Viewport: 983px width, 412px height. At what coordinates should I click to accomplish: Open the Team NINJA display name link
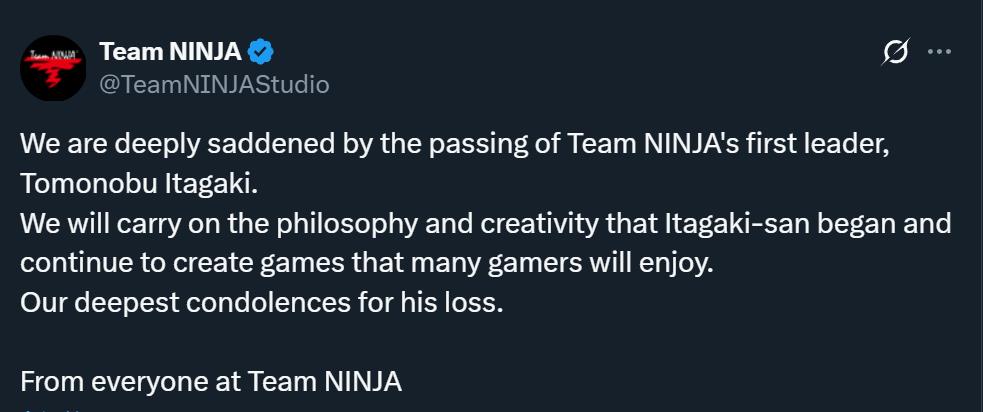coord(170,52)
